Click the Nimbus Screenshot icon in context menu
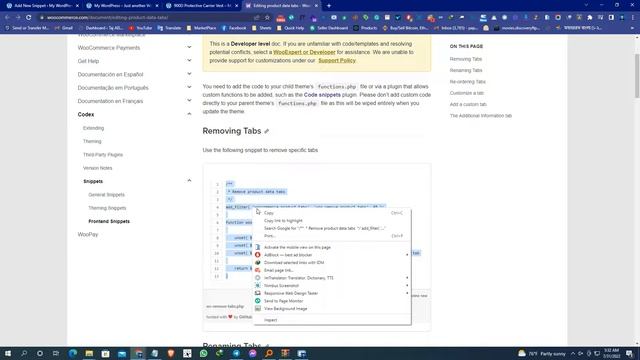 click(258, 285)
